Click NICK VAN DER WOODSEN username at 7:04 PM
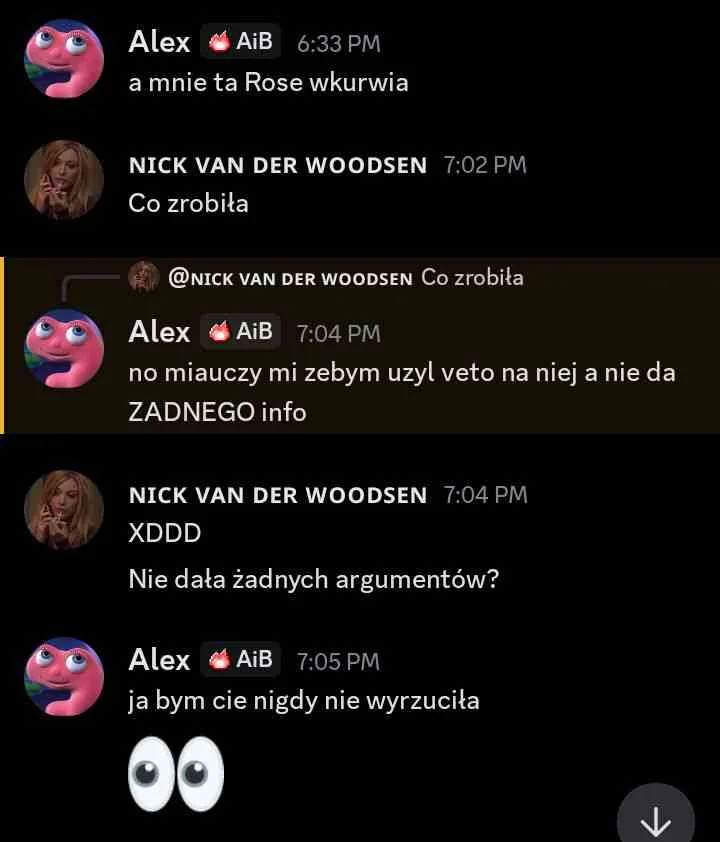Screen dimensions: 720x842 click(278, 495)
